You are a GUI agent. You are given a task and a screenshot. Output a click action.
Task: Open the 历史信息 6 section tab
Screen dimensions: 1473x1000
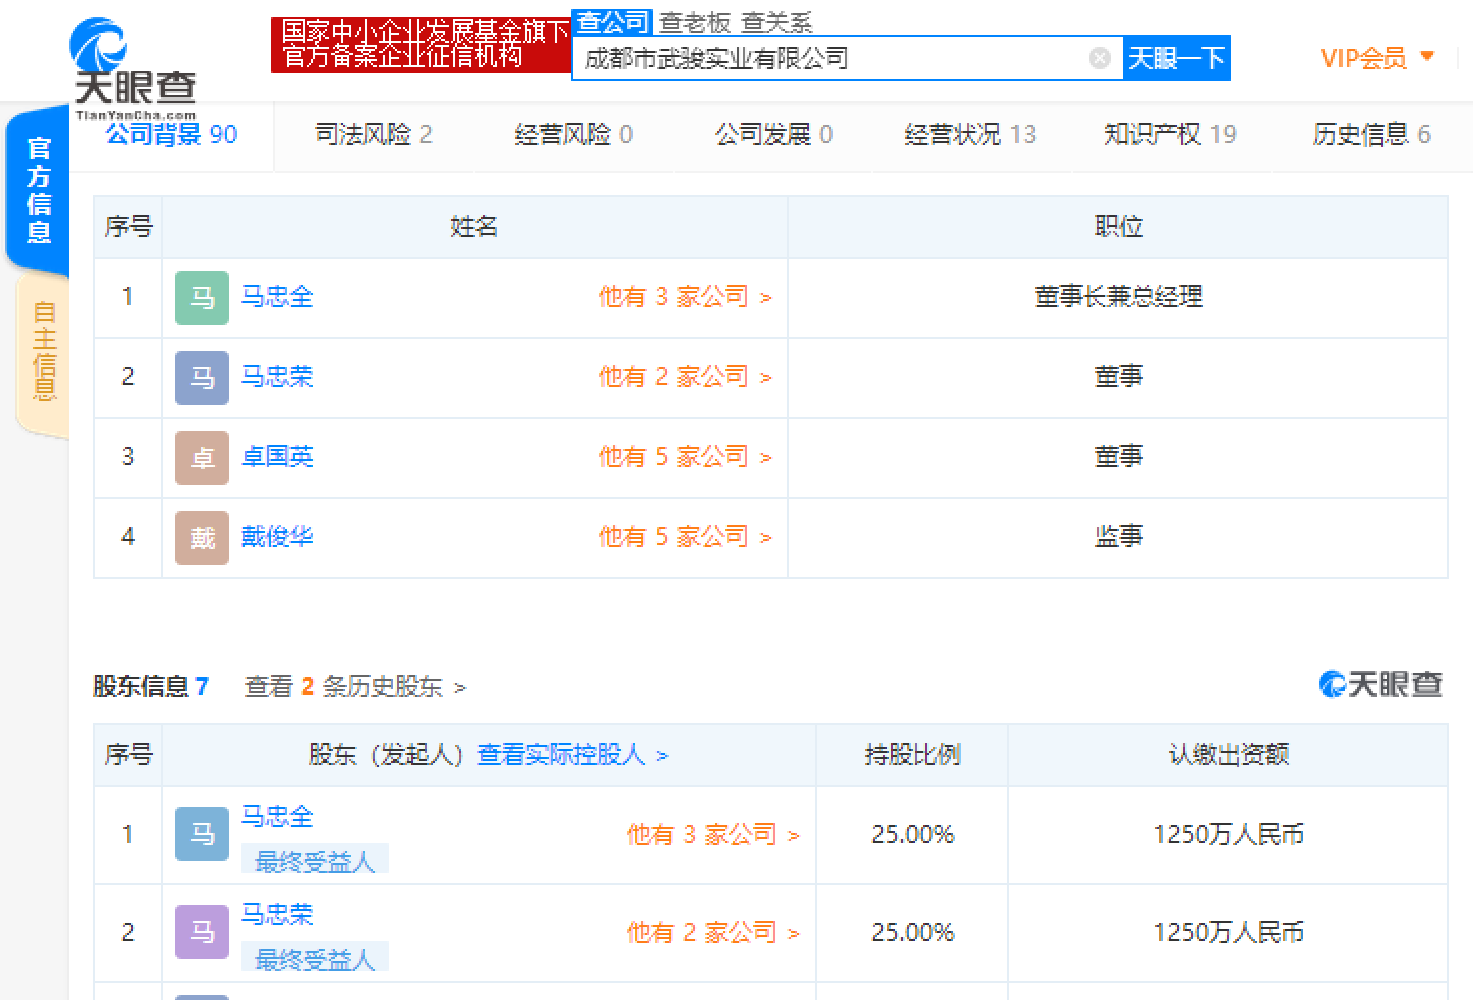point(1372,134)
